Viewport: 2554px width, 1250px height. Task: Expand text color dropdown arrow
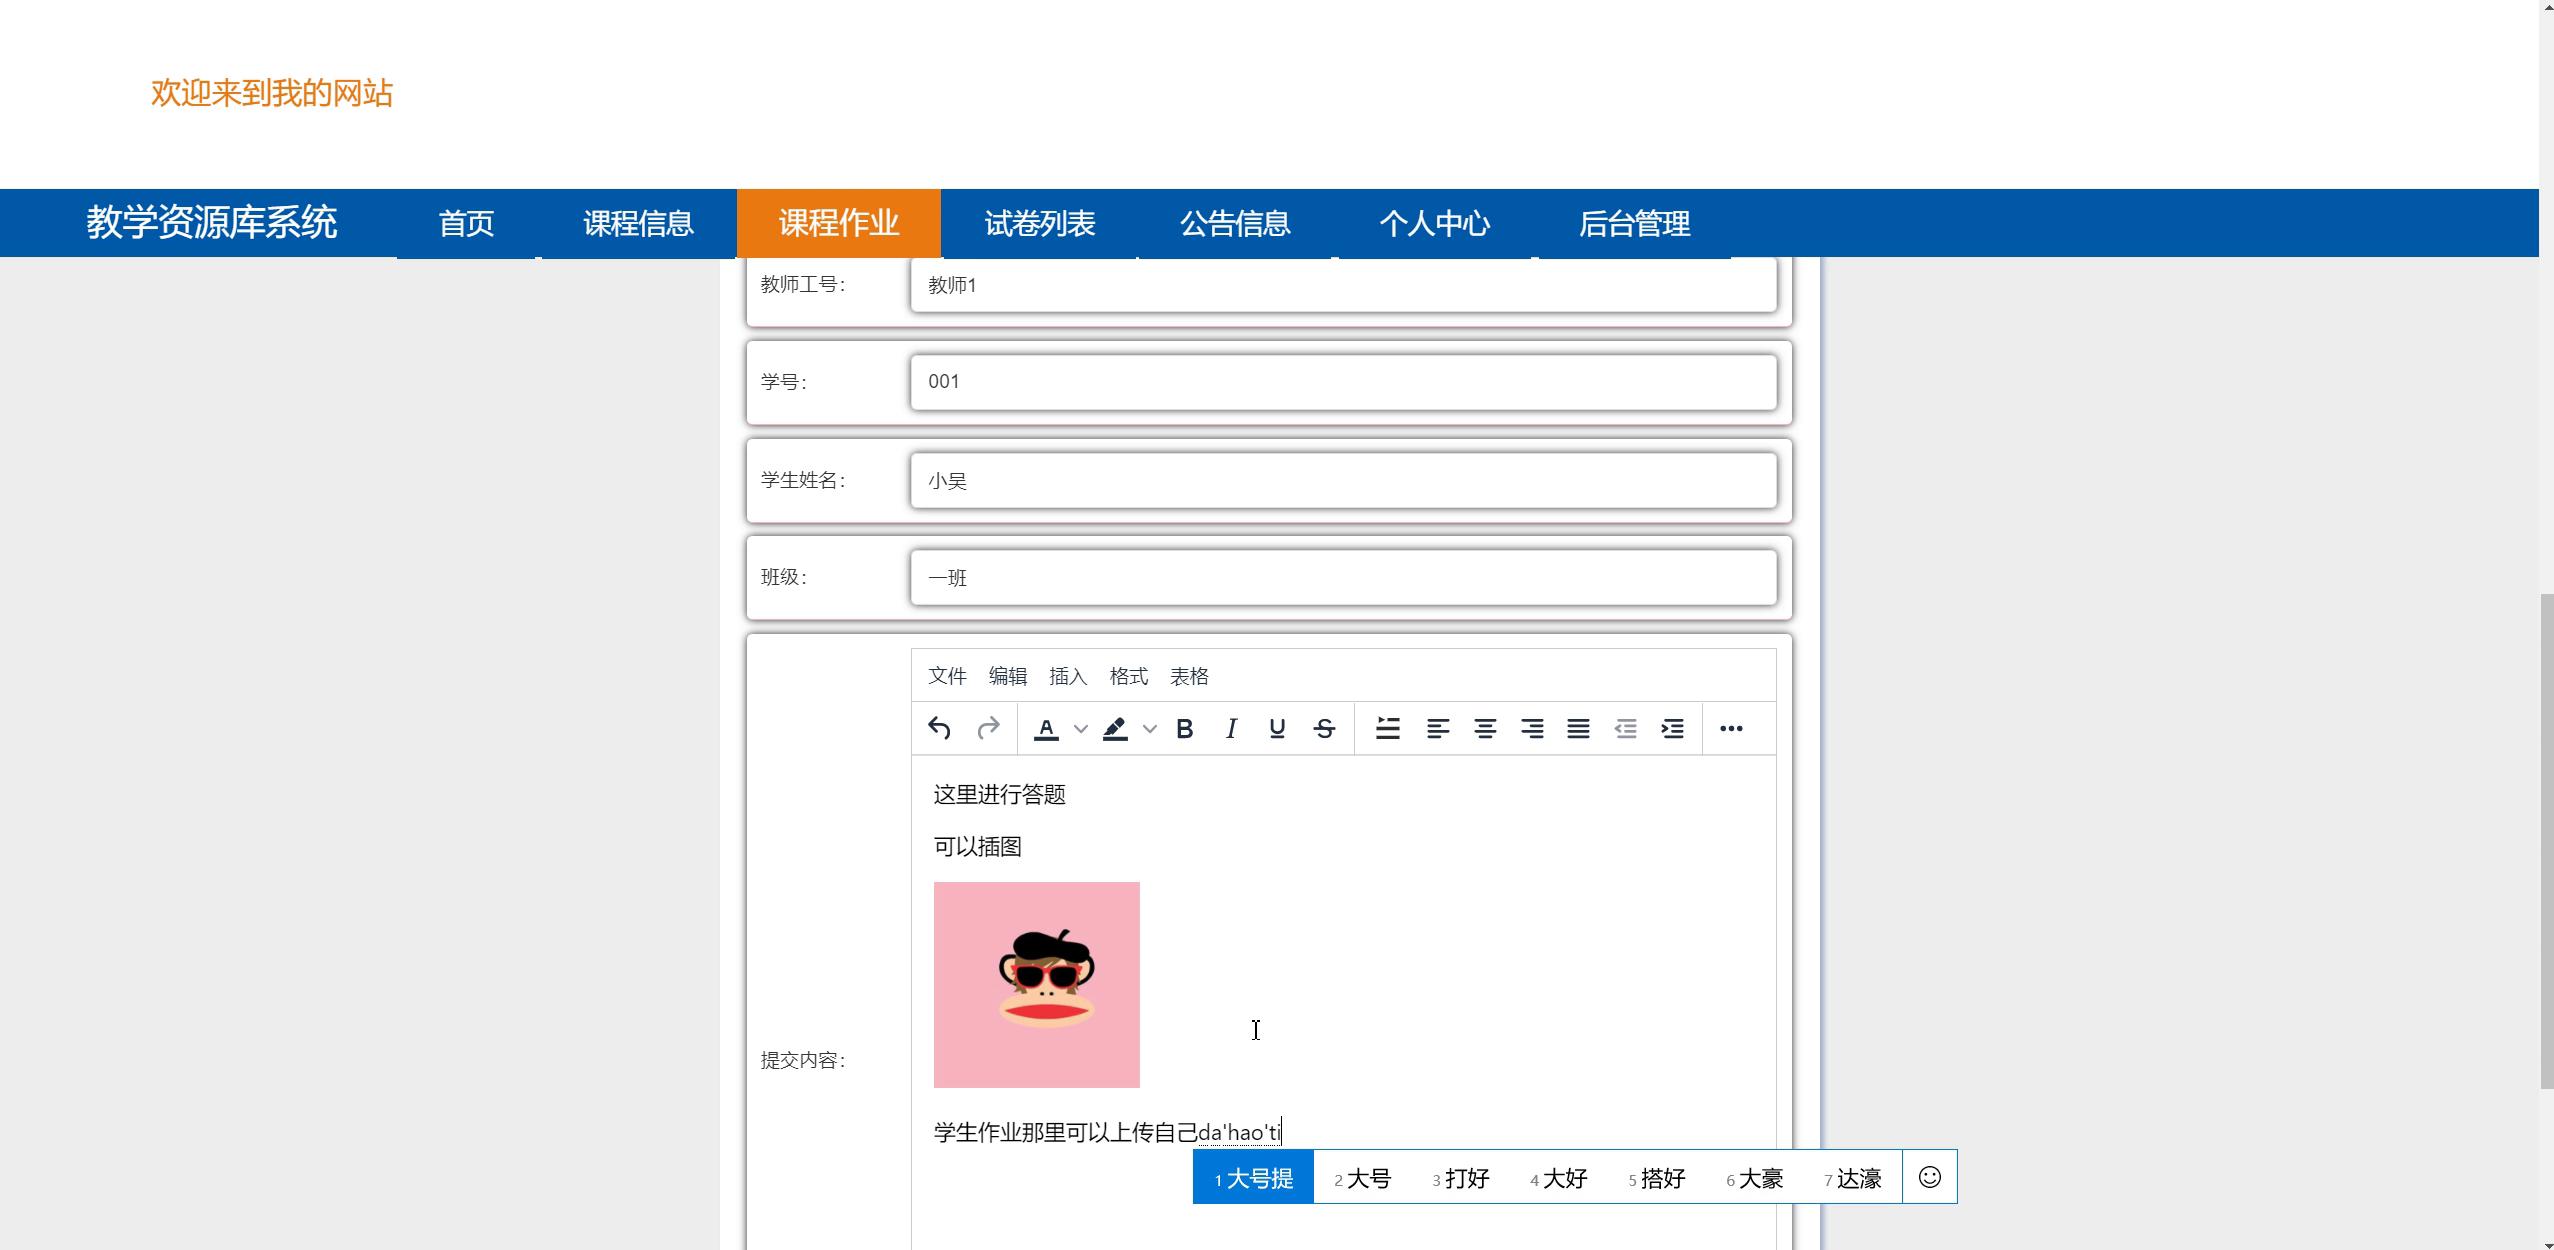pyautogui.click(x=1080, y=729)
